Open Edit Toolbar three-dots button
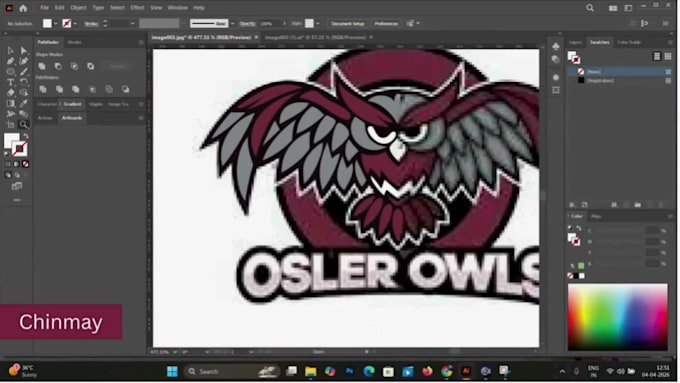 point(17,200)
